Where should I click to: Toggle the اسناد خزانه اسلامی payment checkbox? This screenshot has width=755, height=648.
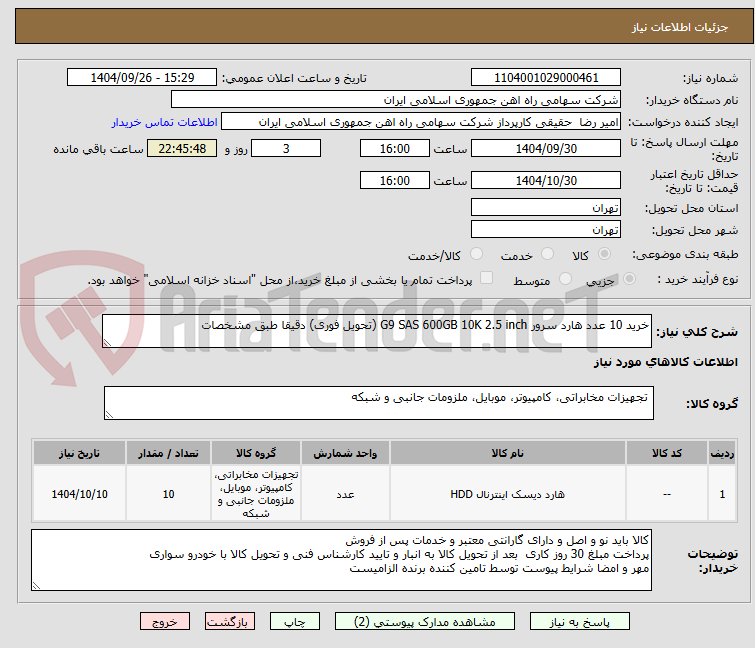coord(486,278)
